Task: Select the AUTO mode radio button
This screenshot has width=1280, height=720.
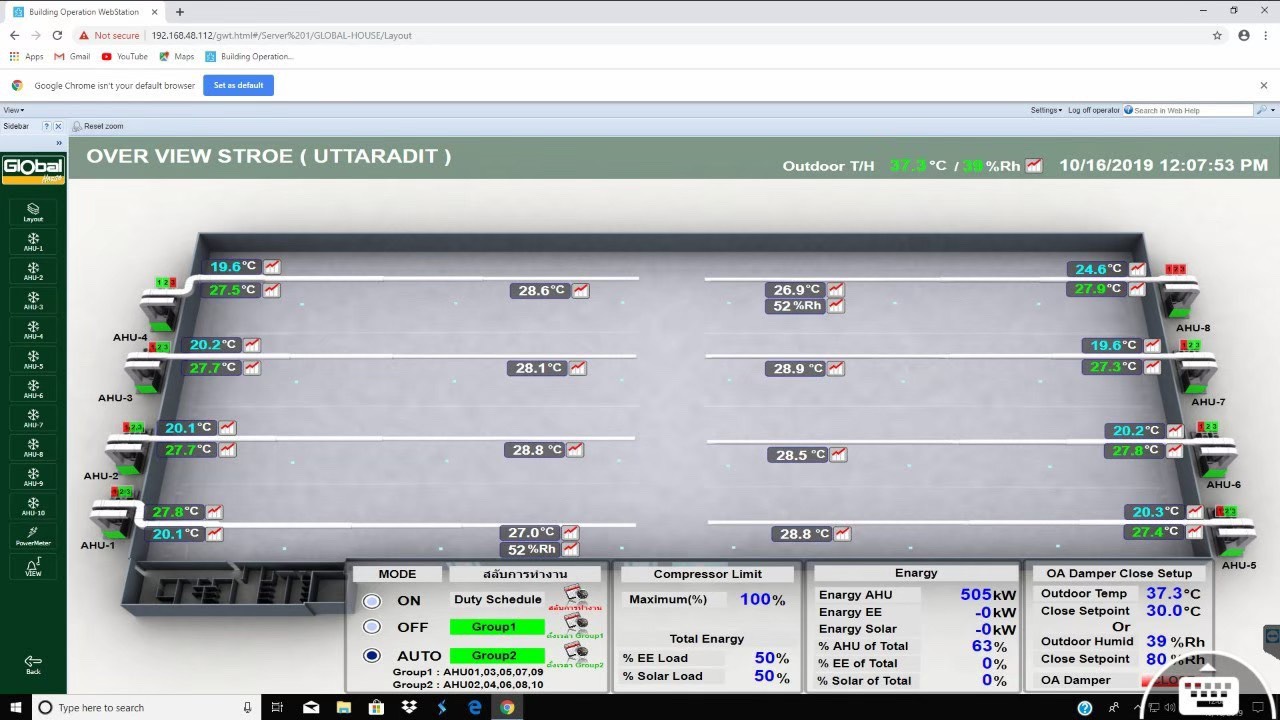Action: (372, 656)
